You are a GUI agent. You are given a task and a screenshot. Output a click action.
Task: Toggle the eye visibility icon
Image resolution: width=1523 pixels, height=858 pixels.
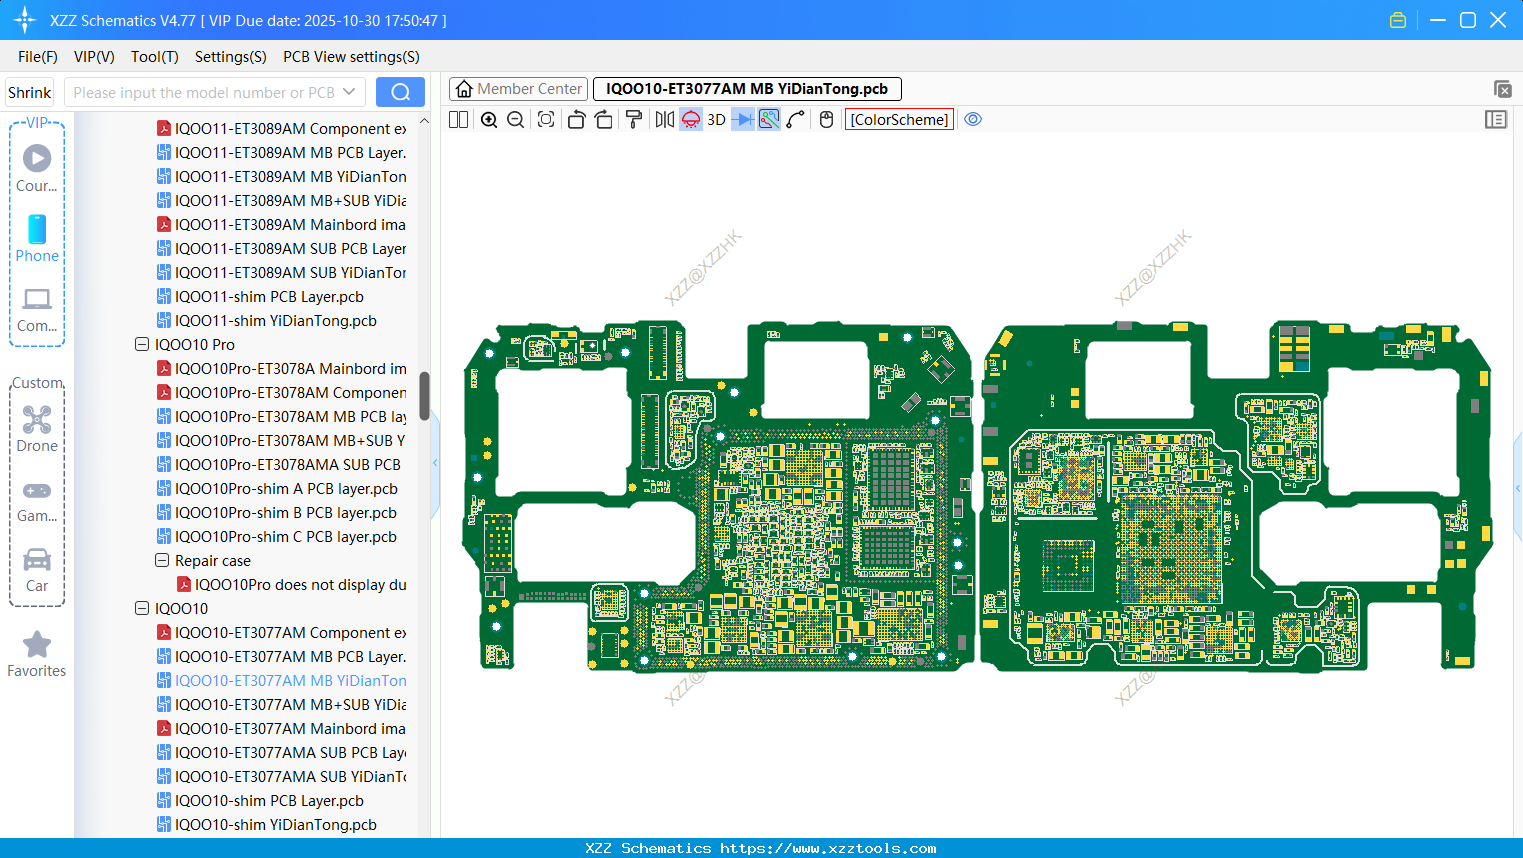point(973,120)
